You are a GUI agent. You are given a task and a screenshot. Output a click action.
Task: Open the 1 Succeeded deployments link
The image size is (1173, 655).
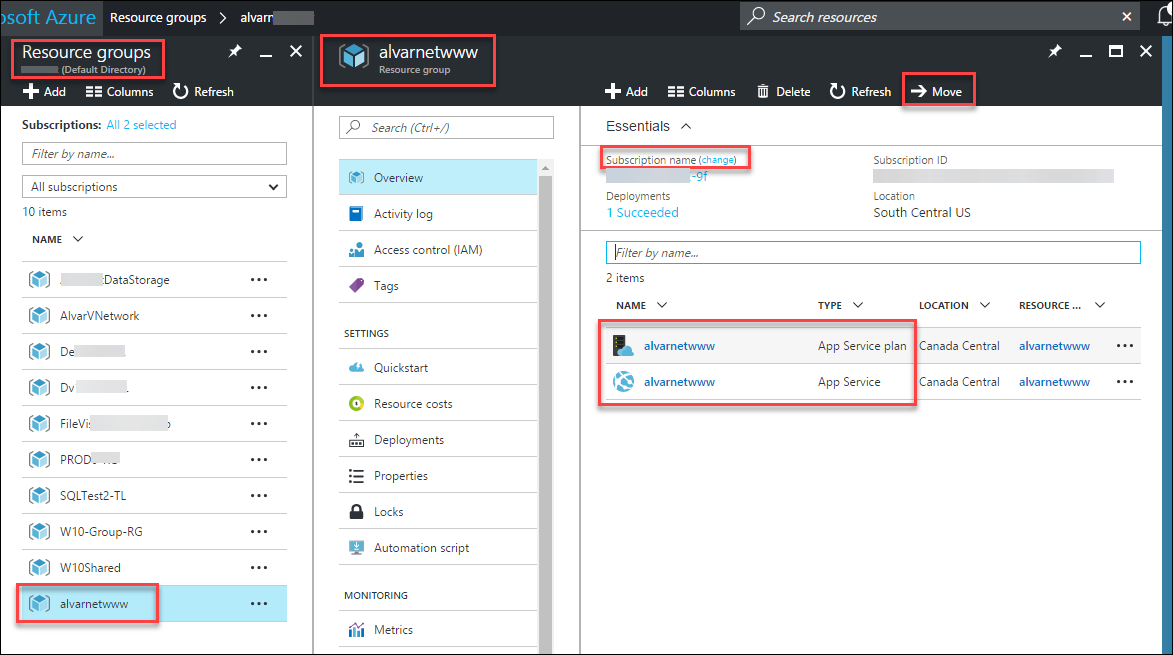coord(643,212)
